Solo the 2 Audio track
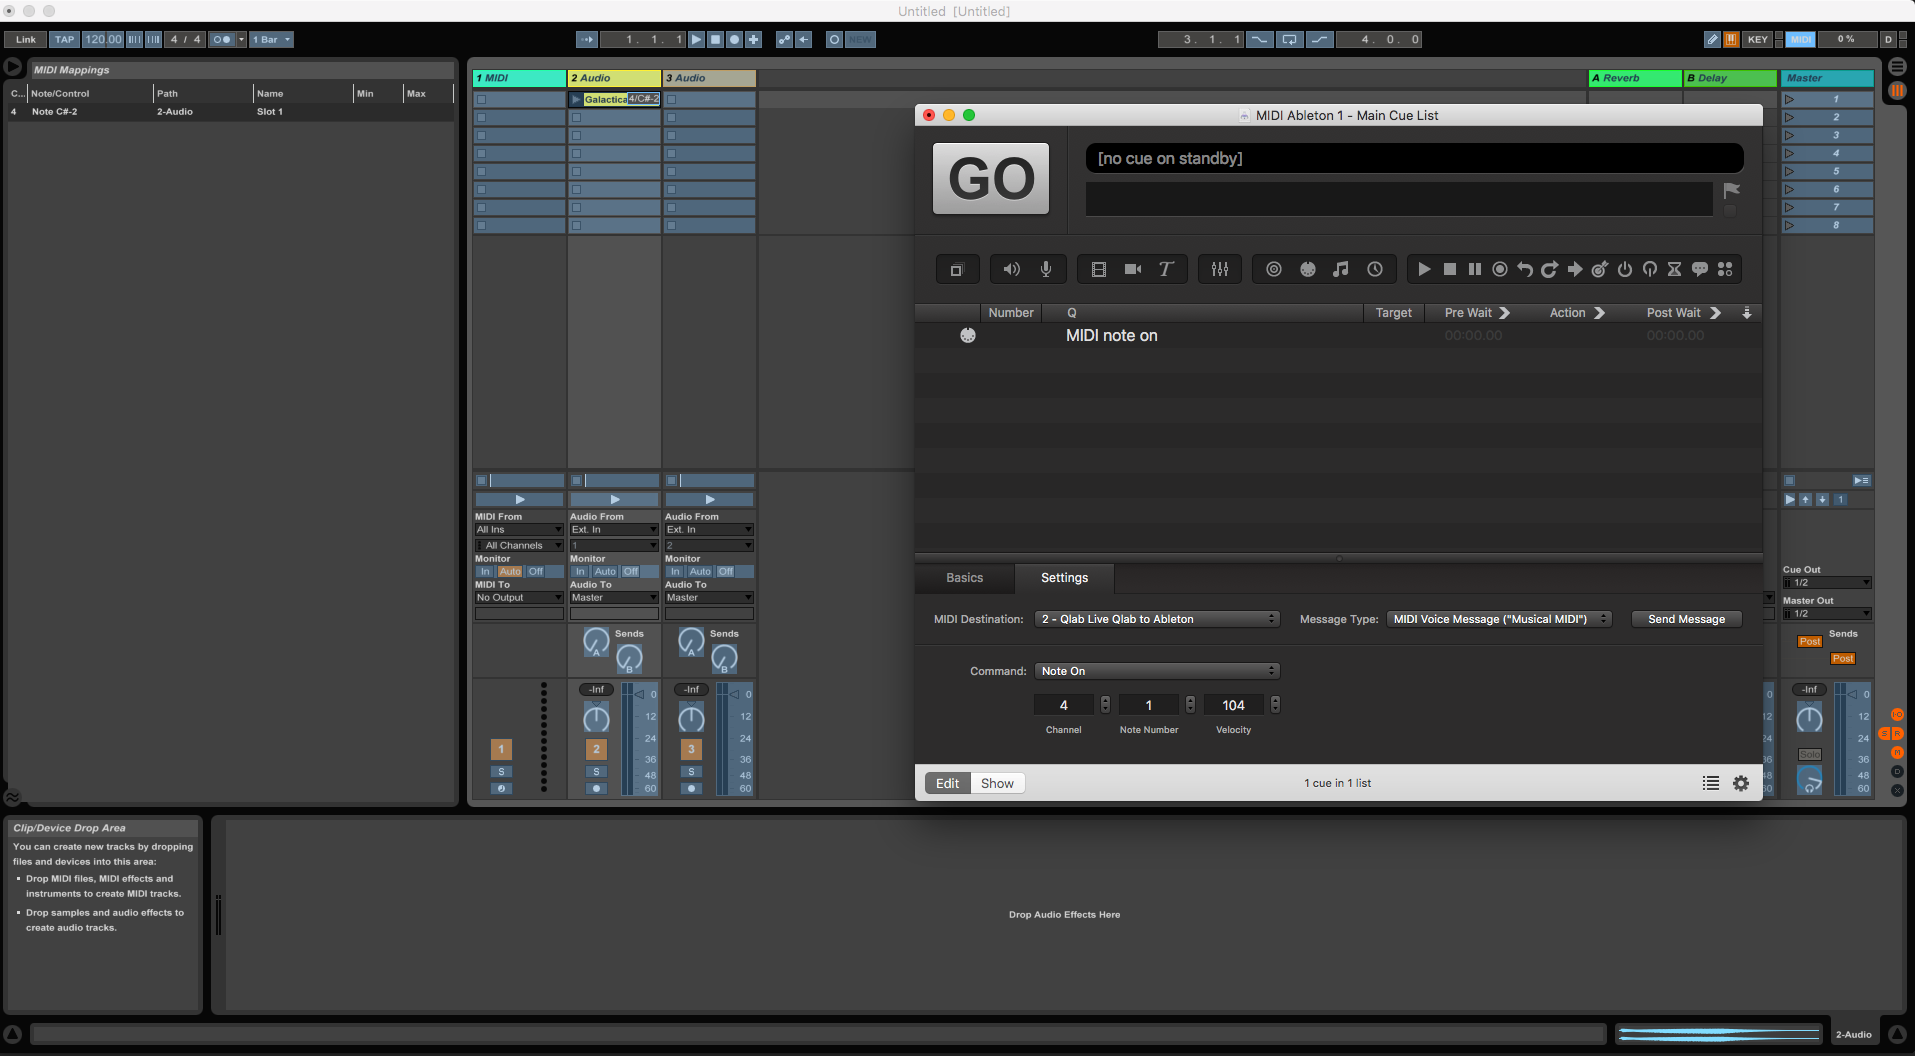Image resolution: width=1915 pixels, height=1056 pixels. [596, 772]
